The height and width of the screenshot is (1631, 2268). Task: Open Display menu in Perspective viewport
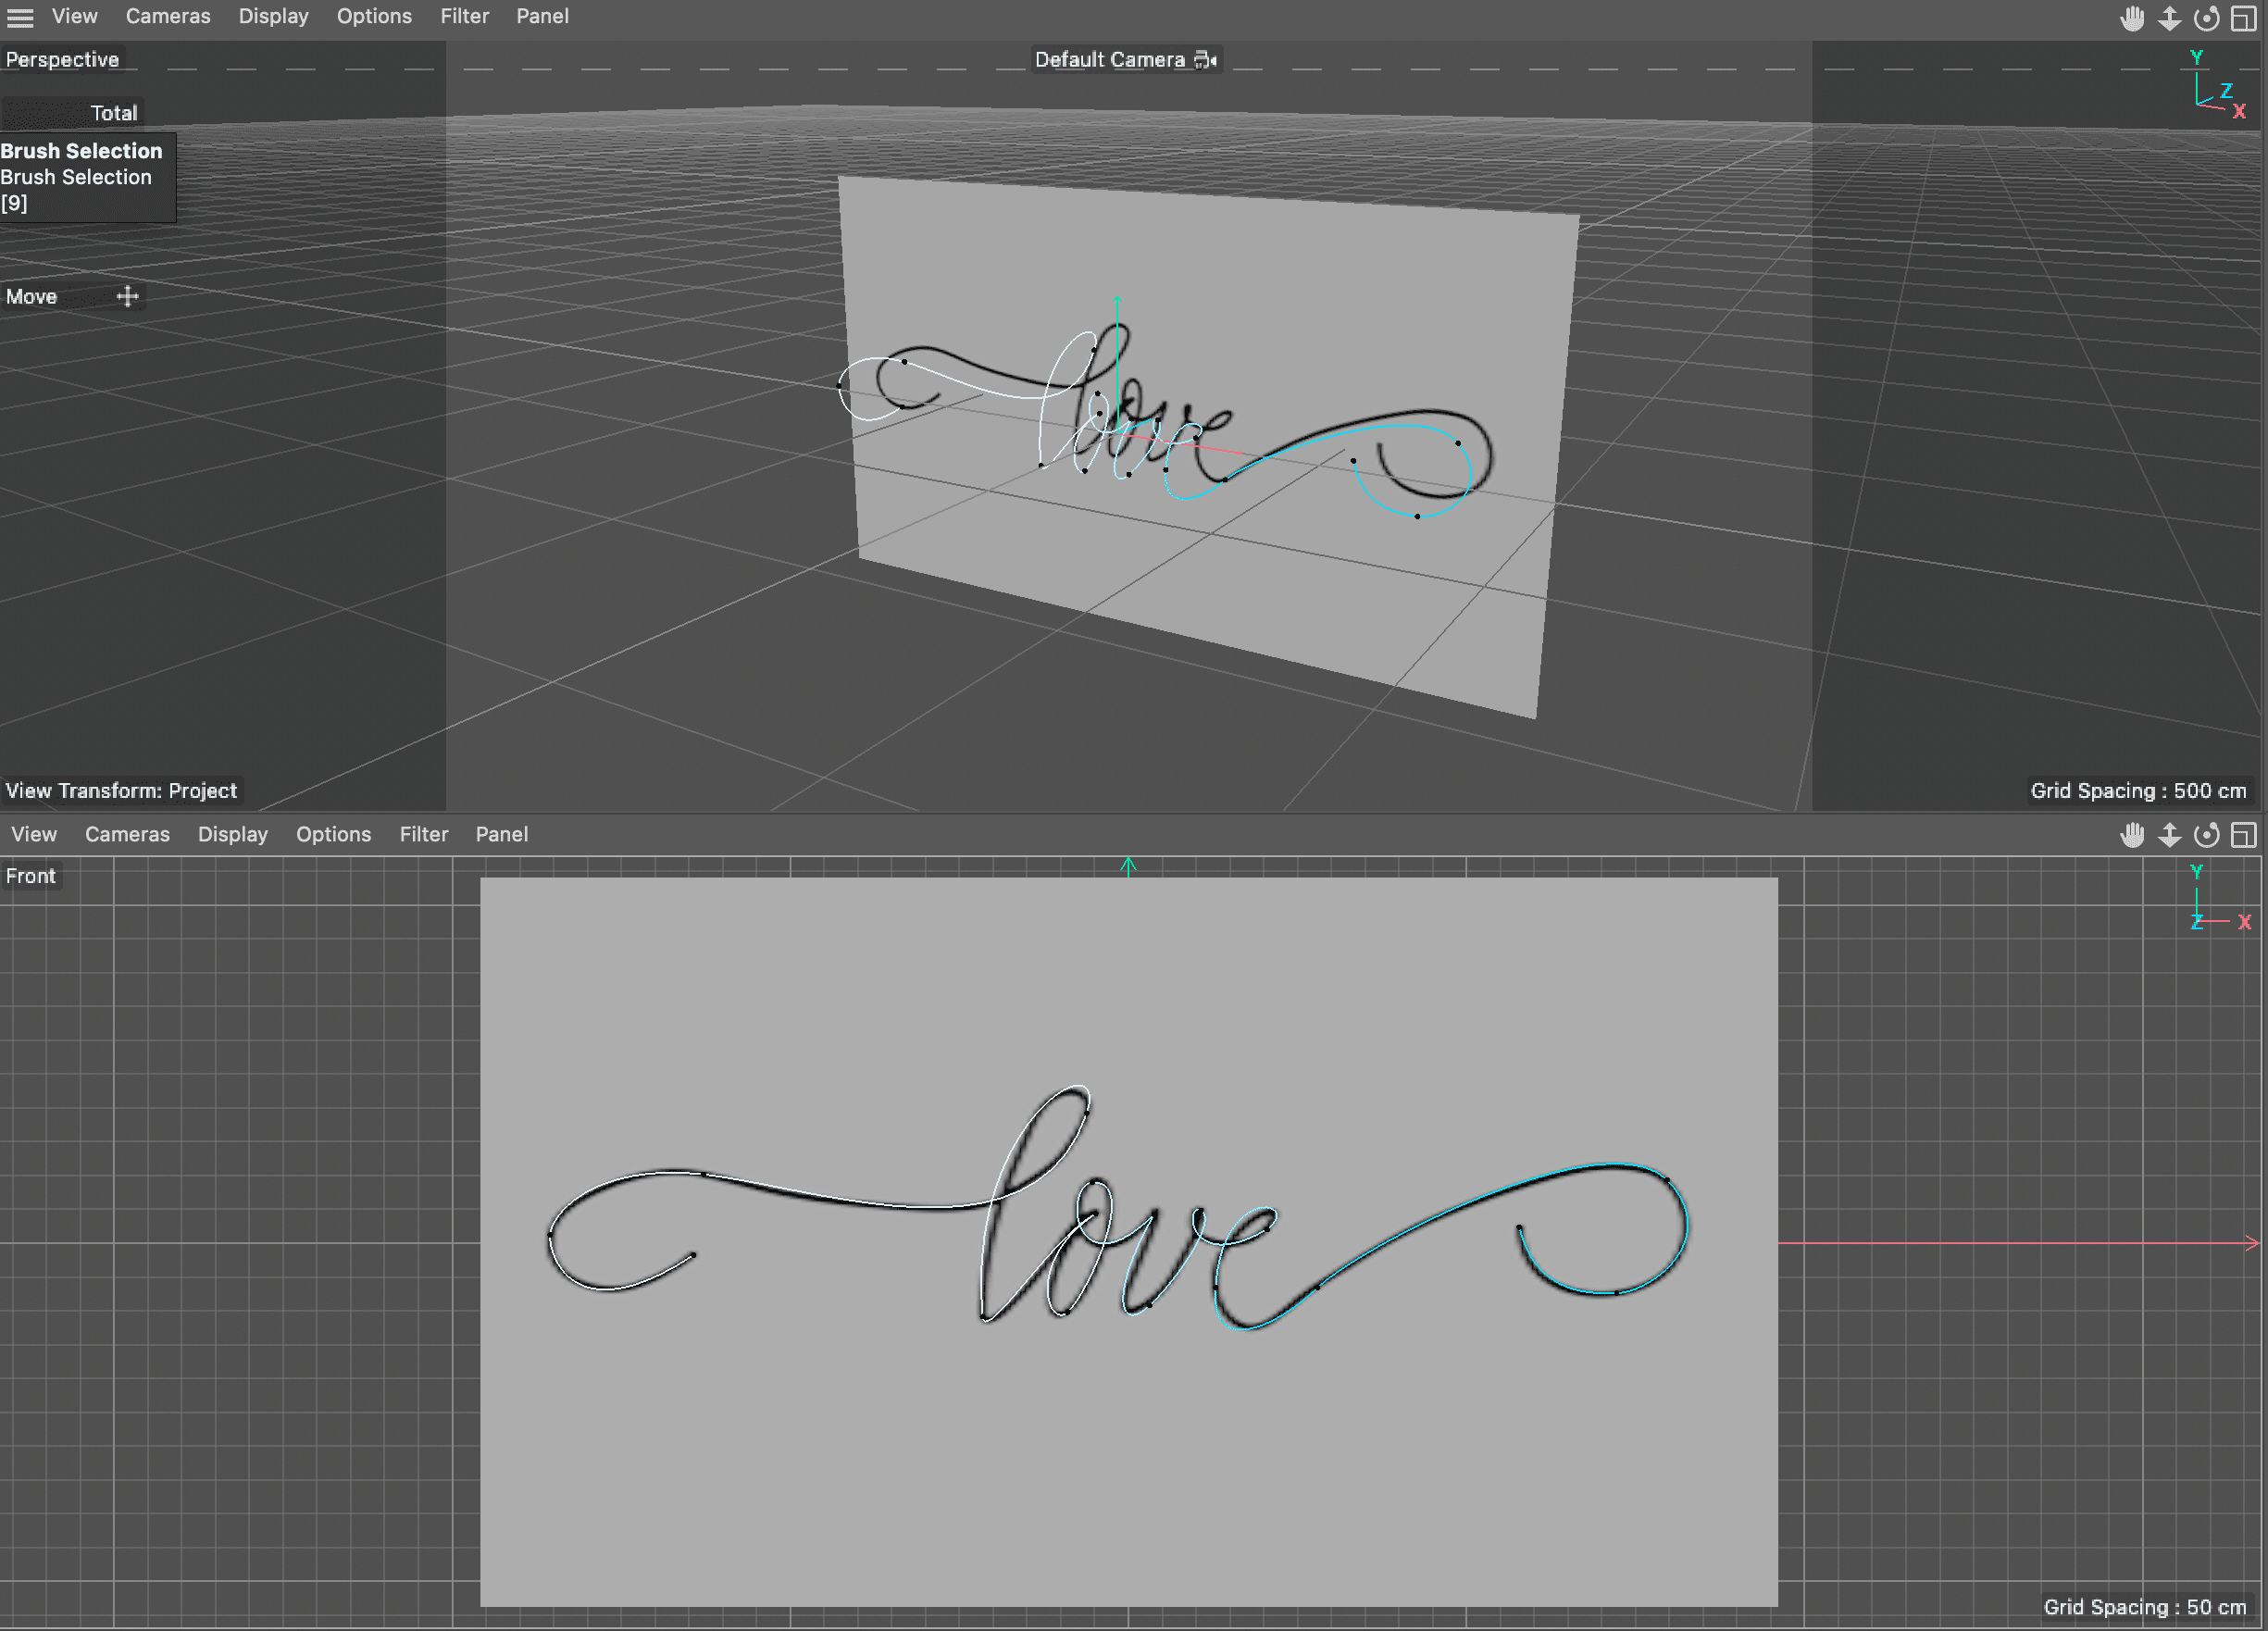273,16
